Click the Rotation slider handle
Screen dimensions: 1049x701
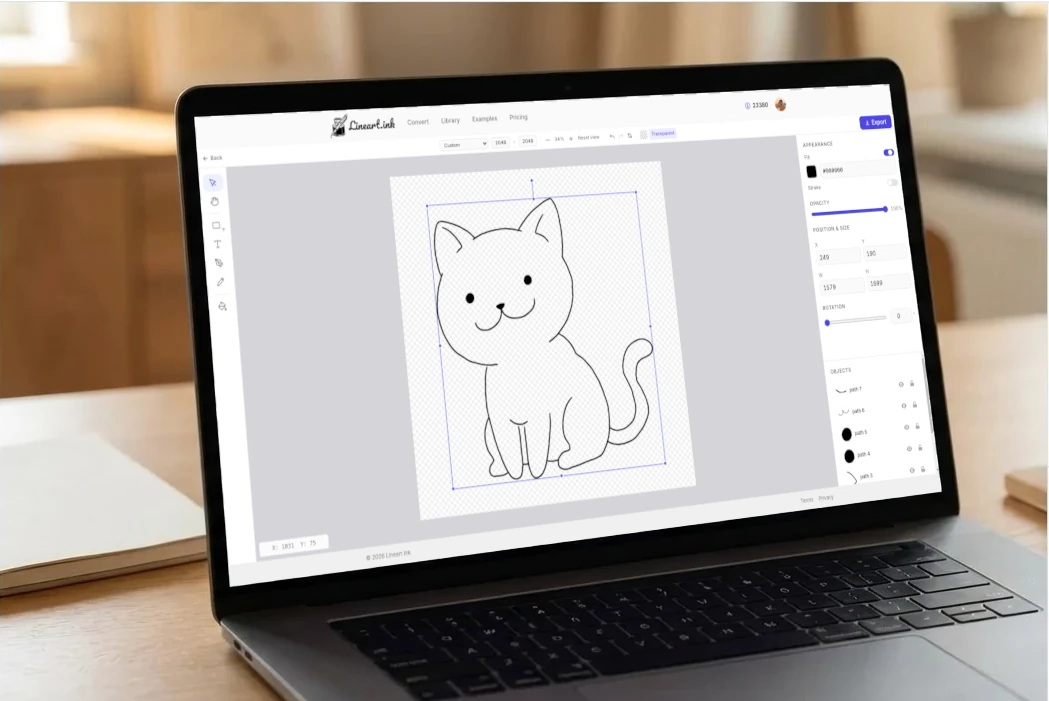click(x=828, y=322)
